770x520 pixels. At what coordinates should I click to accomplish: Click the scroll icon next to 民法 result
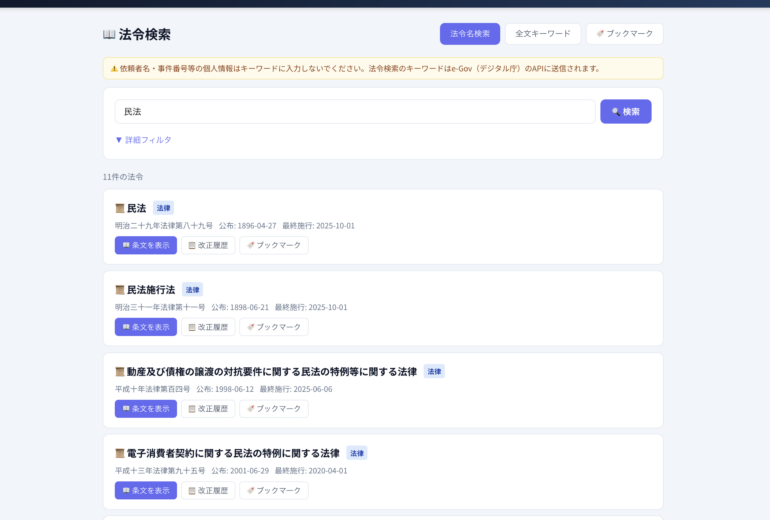coord(120,208)
